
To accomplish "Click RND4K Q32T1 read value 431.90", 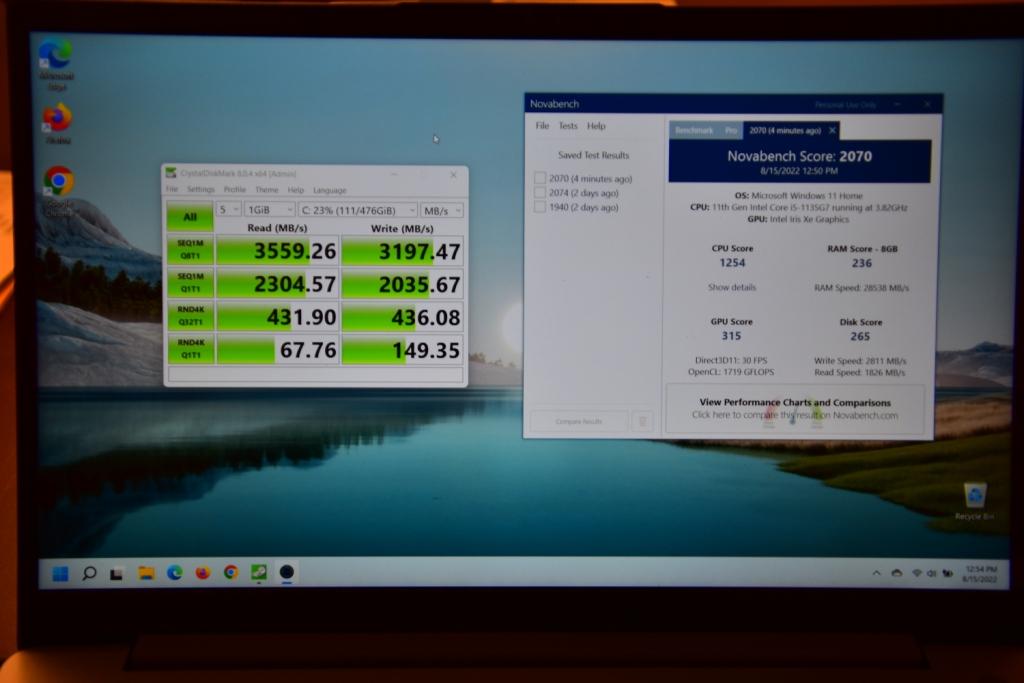I will pyautogui.click(x=277, y=317).
